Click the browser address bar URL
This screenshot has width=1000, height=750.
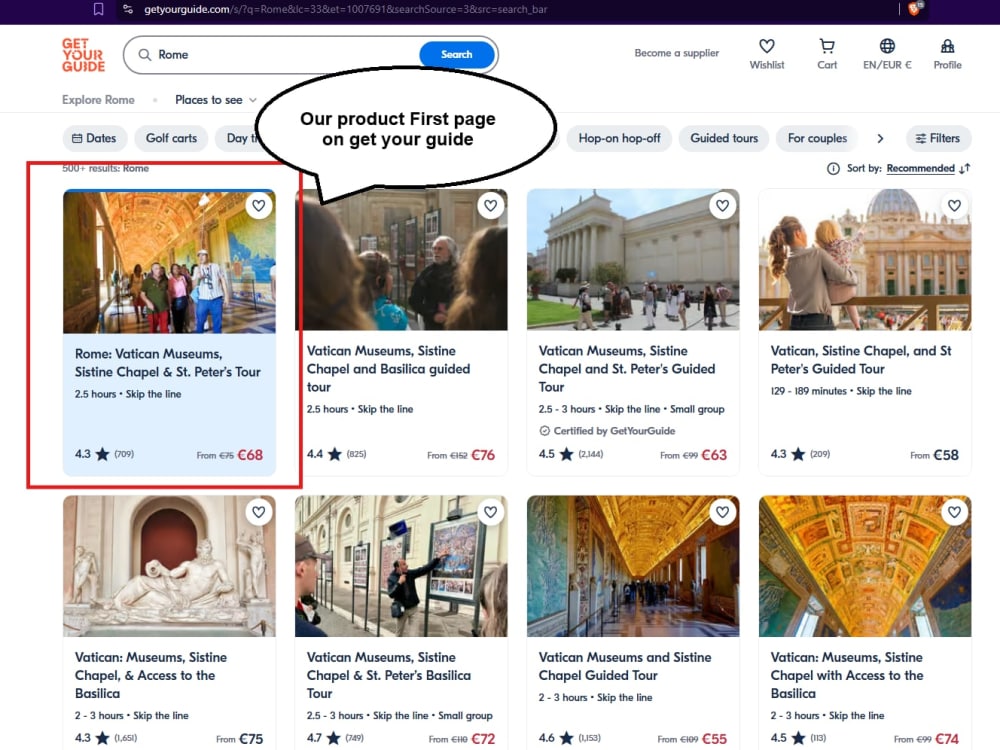(x=345, y=10)
